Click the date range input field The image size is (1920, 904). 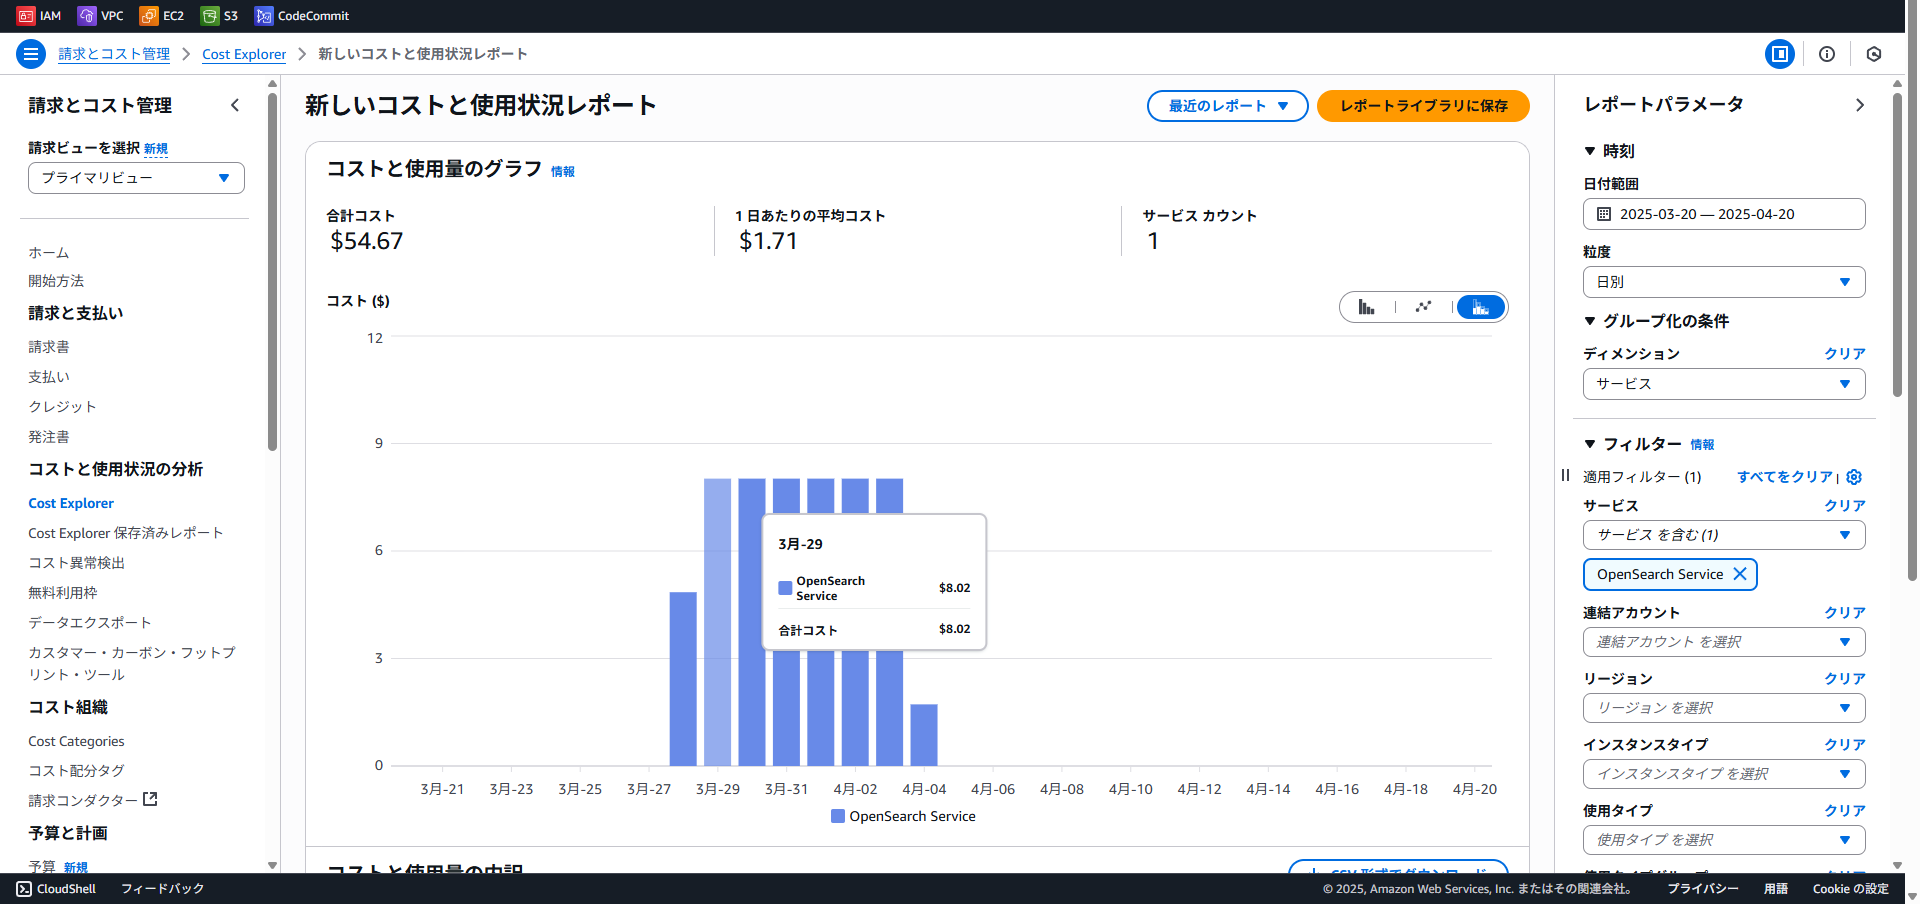tap(1724, 214)
